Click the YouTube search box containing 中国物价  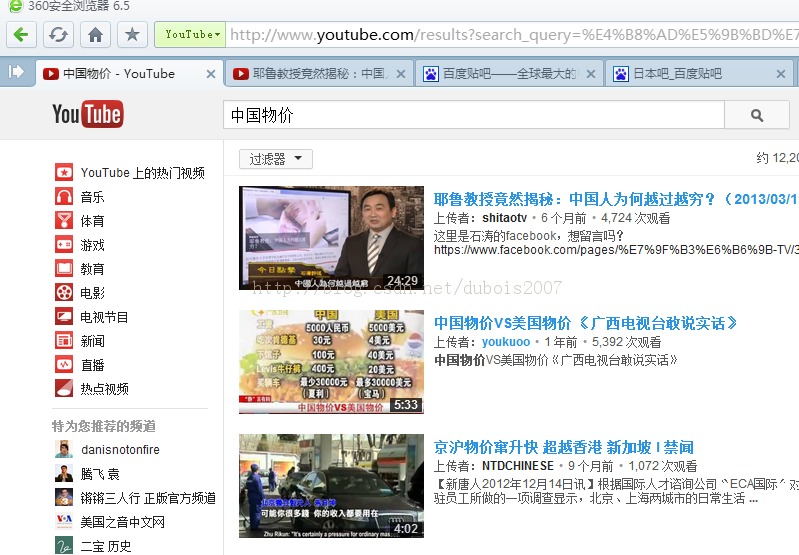pyautogui.click(x=473, y=115)
